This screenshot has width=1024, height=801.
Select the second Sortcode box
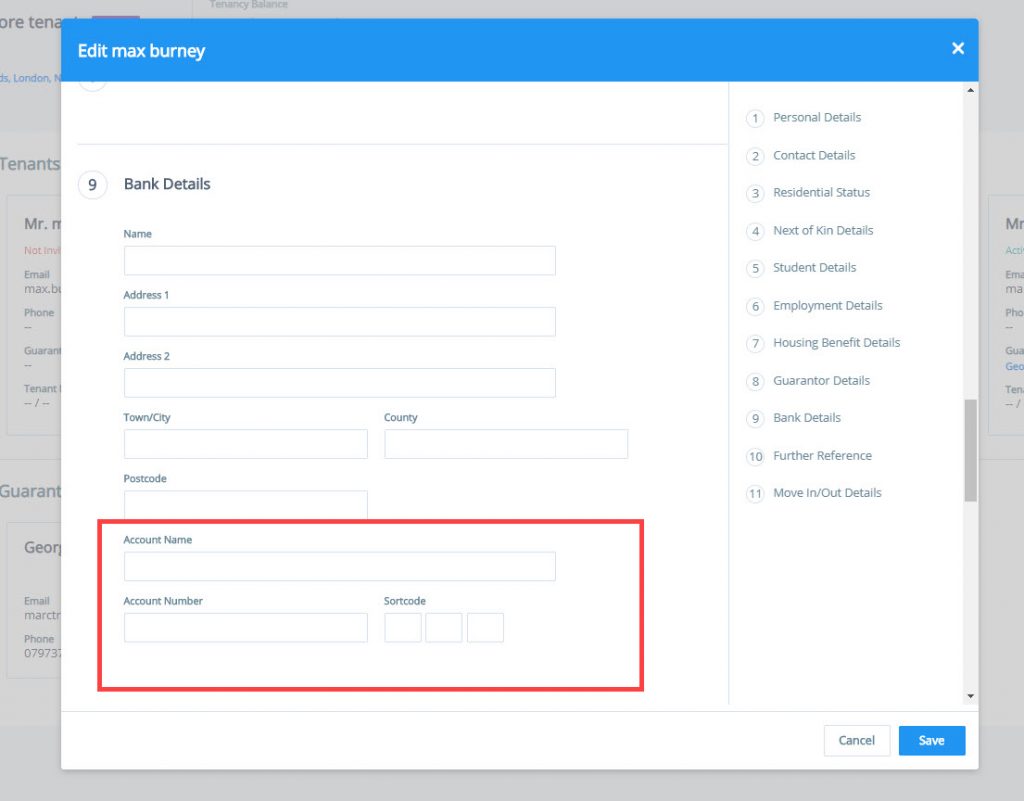tap(444, 627)
